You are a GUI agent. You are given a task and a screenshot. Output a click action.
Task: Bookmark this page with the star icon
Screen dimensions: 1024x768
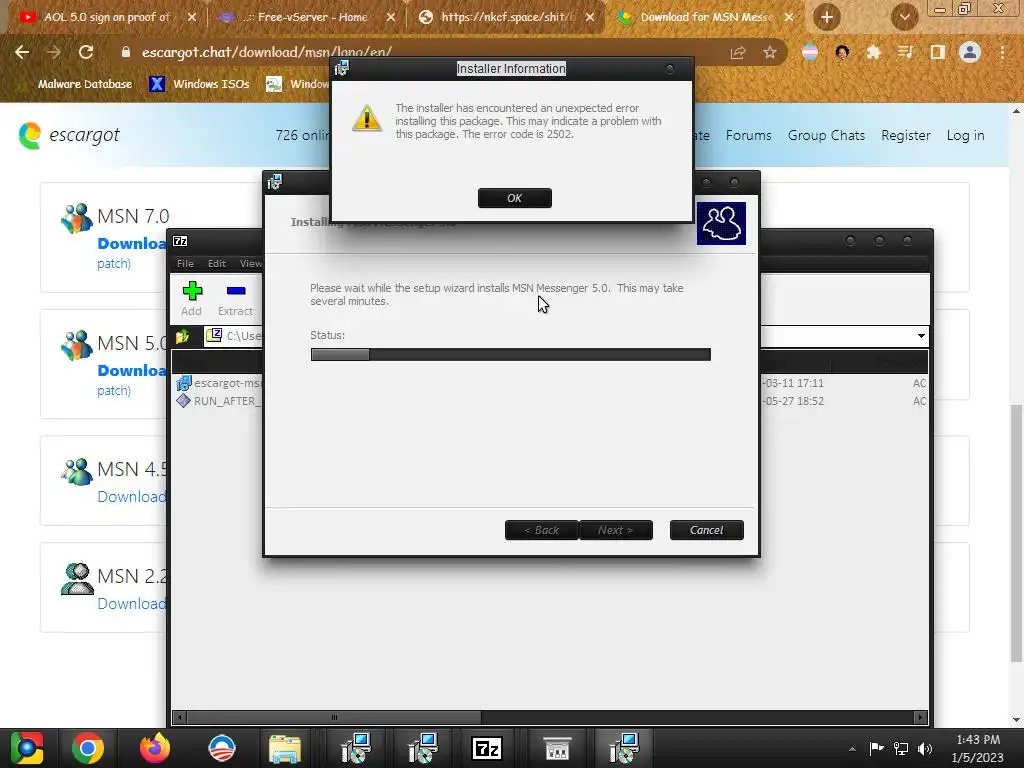[770, 52]
